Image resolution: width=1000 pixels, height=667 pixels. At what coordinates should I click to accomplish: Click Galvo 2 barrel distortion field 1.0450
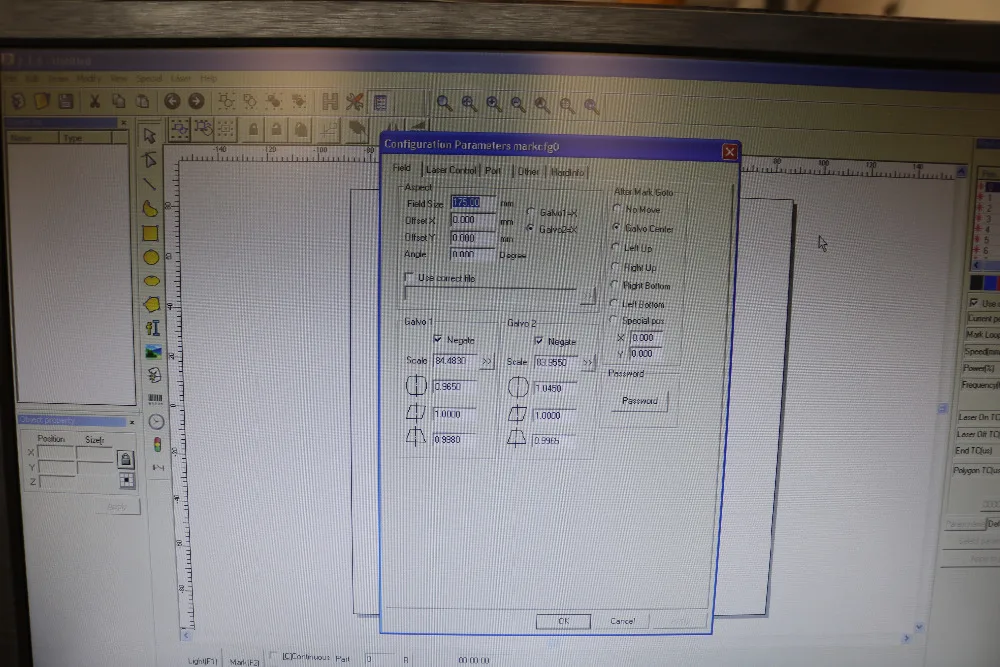(x=555, y=388)
